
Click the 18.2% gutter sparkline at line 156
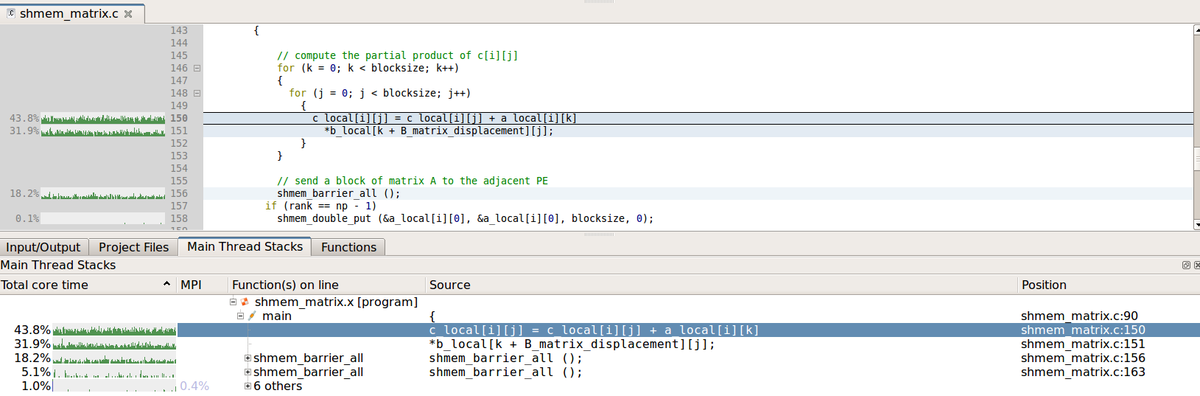tap(103, 193)
